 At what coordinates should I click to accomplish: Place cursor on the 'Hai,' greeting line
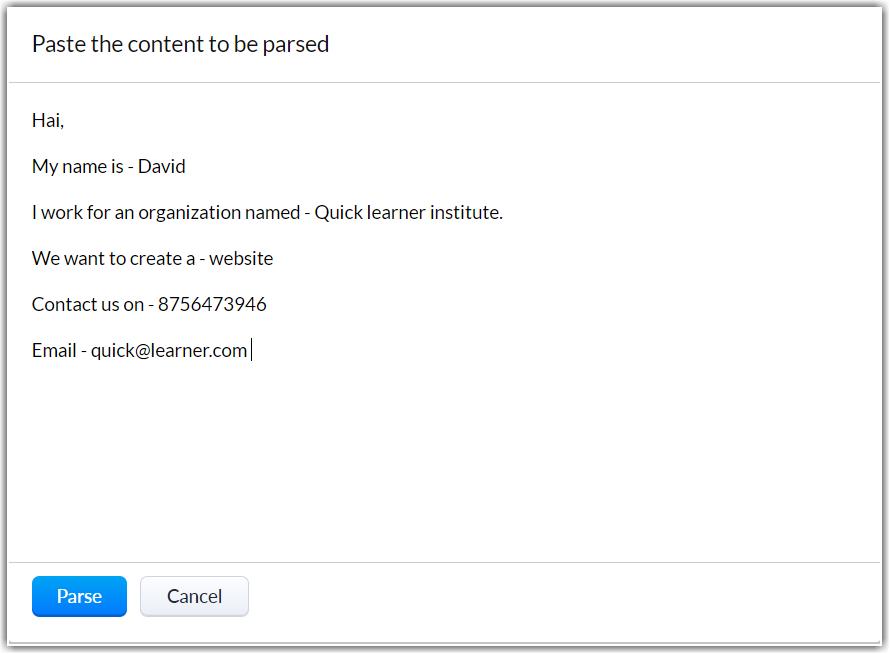click(x=47, y=121)
